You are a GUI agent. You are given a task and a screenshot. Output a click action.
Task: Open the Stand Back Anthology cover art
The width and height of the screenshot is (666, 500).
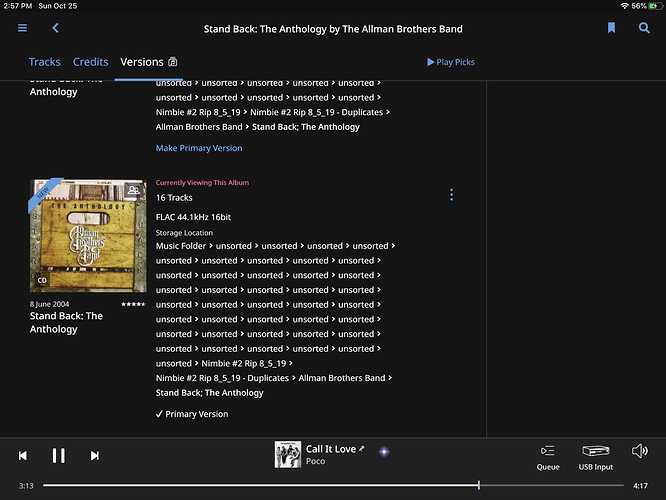coord(88,235)
